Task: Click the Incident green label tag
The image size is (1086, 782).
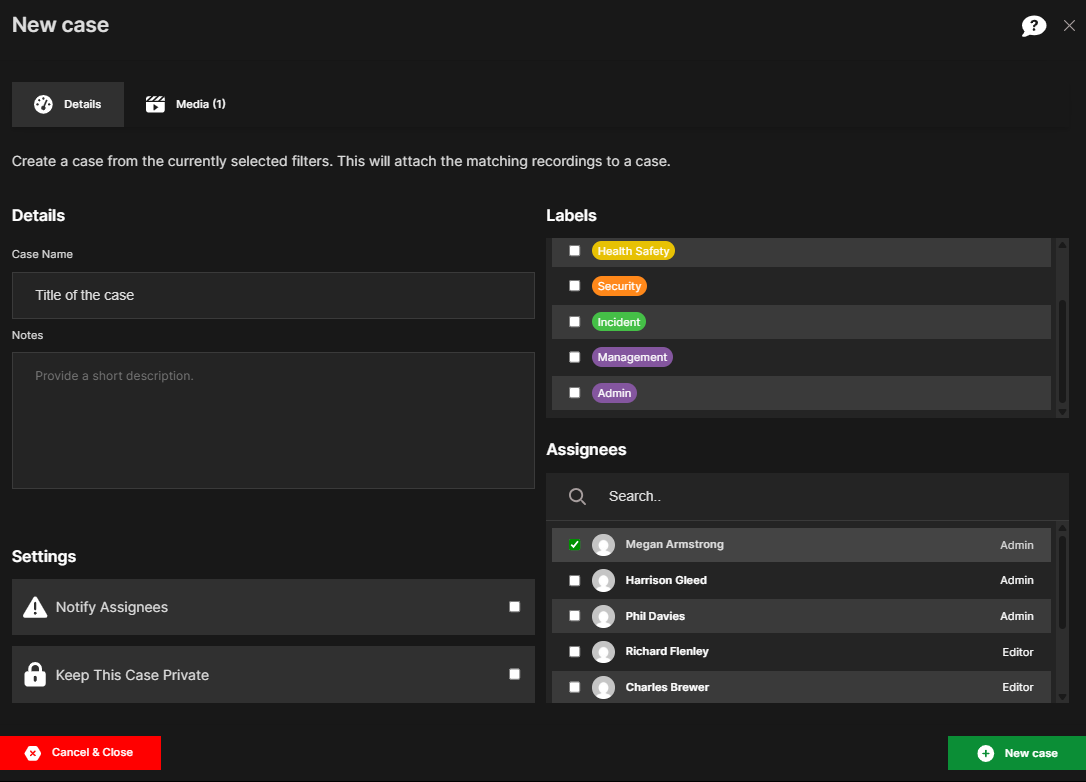Action: pos(618,322)
